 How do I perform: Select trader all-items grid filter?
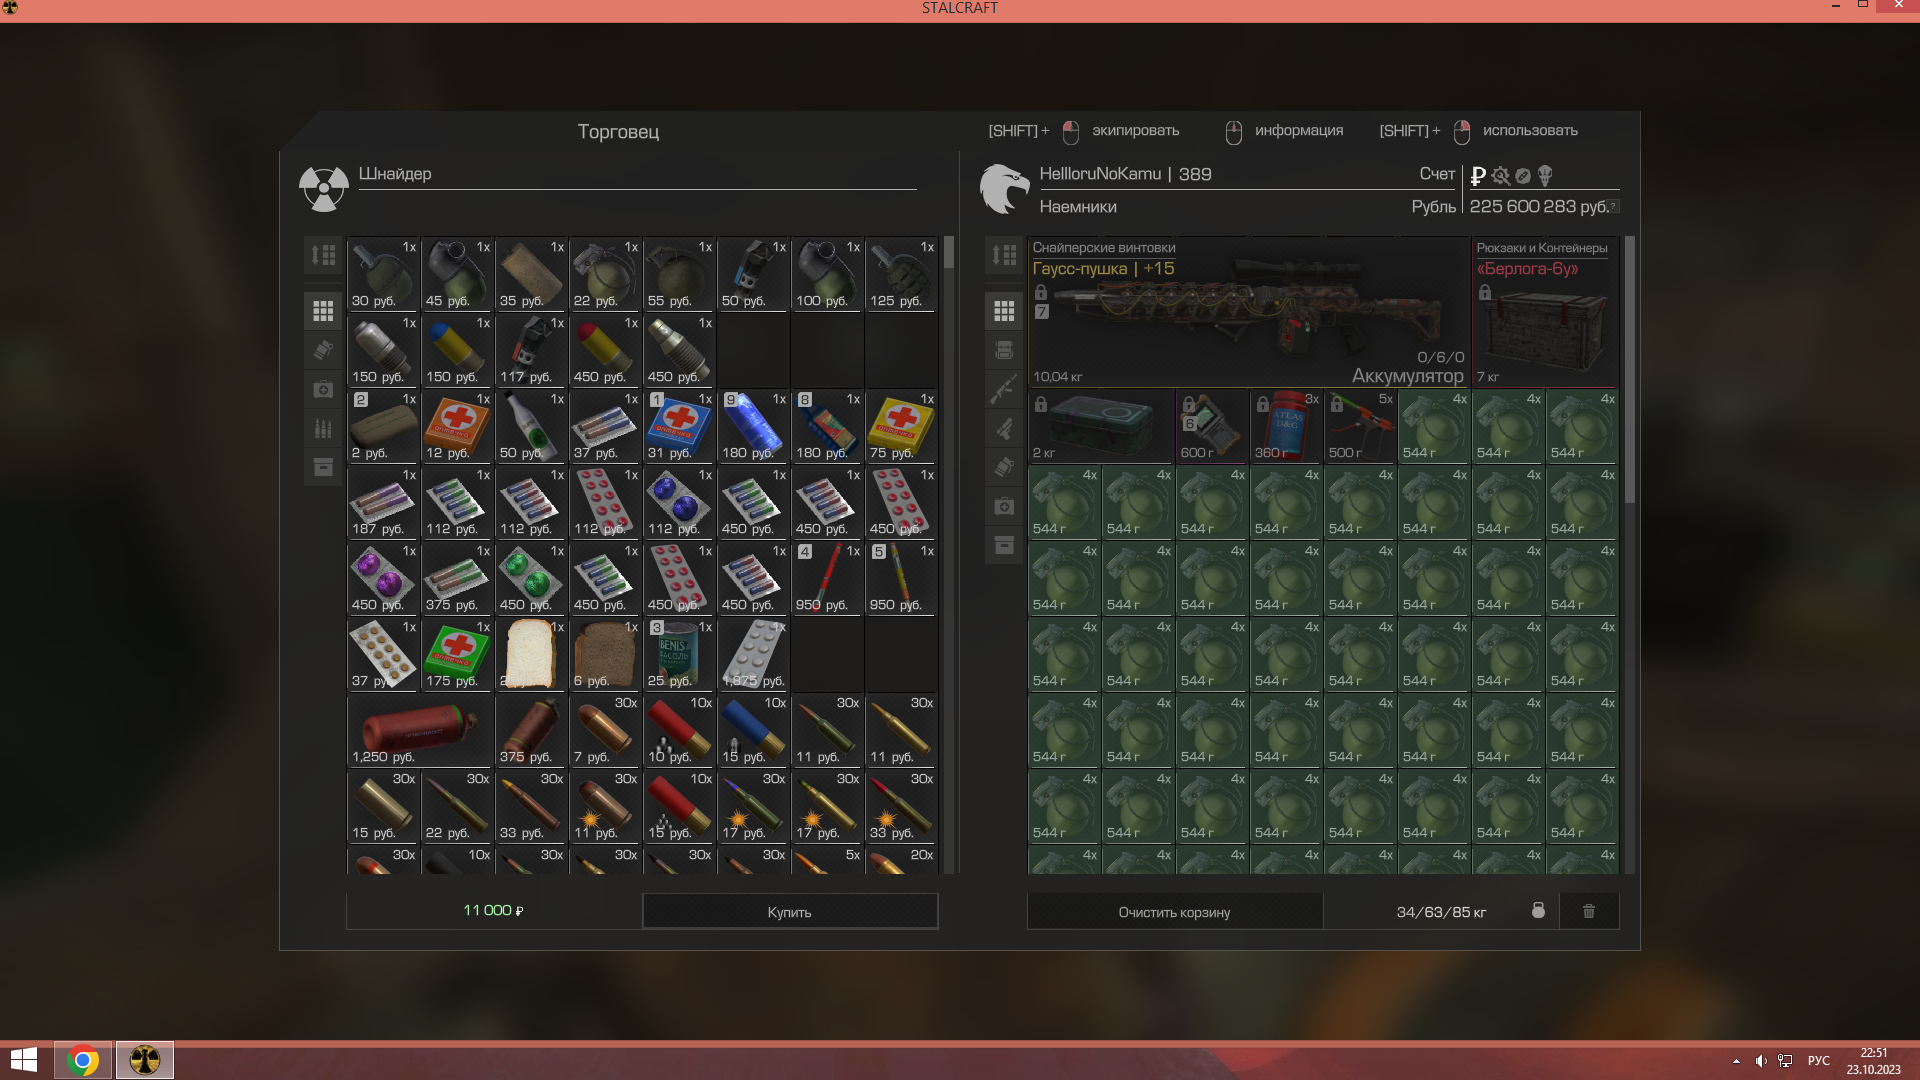click(323, 311)
